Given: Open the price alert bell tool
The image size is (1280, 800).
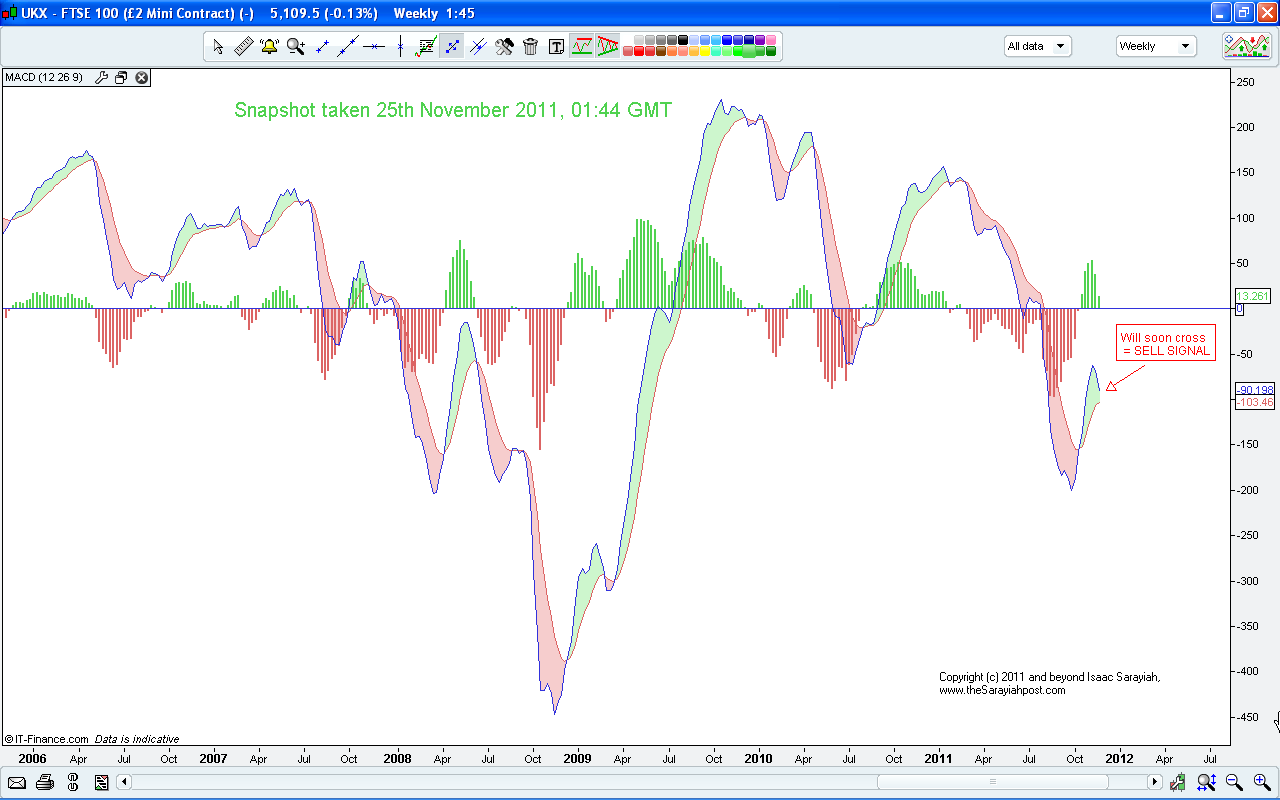Looking at the screenshot, I should pyautogui.click(x=268, y=45).
